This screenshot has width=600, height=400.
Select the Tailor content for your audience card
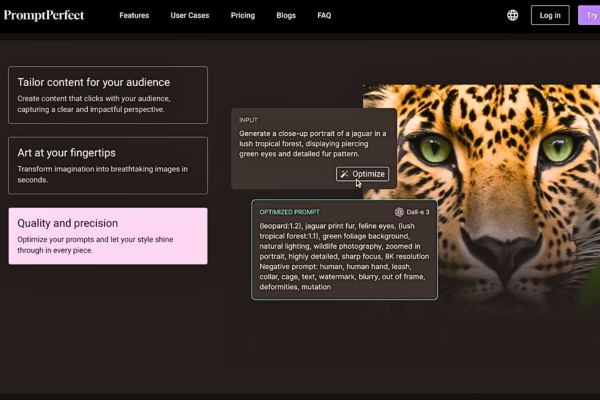[108, 95]
